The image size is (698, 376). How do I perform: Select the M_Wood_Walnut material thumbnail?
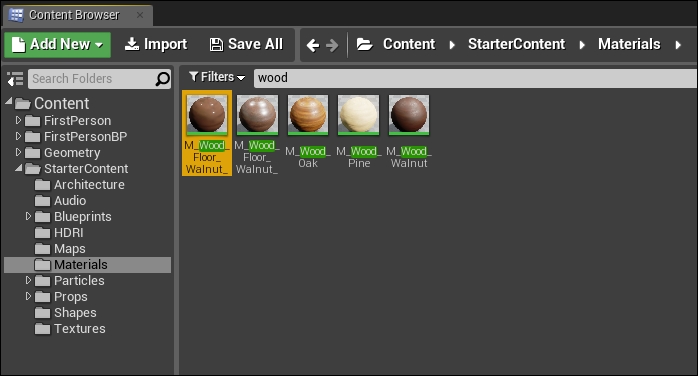pos(409,115)
